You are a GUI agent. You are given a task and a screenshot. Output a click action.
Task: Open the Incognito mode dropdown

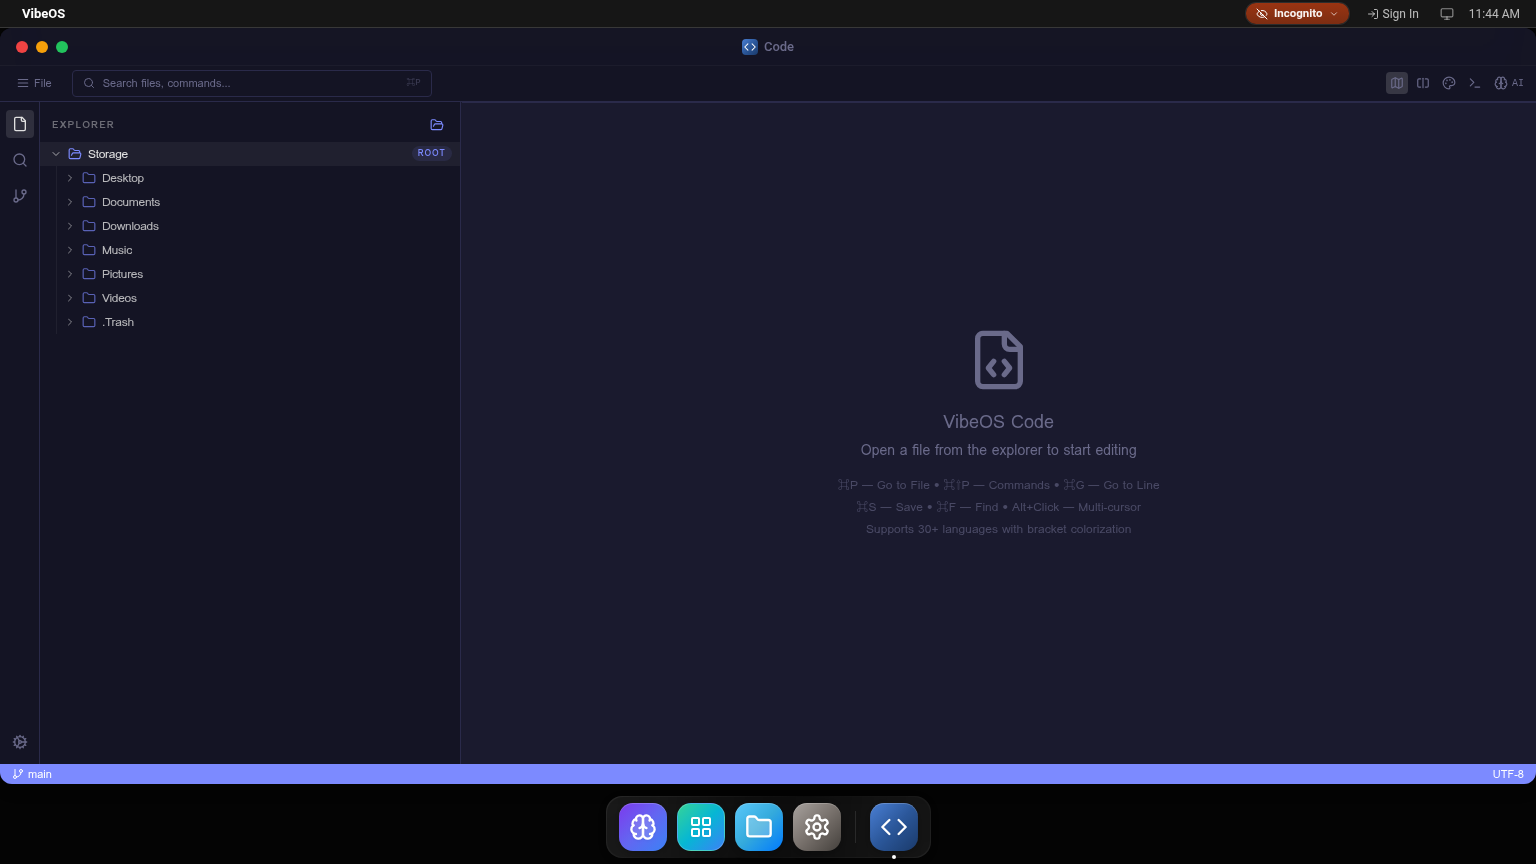point(1297,14)
